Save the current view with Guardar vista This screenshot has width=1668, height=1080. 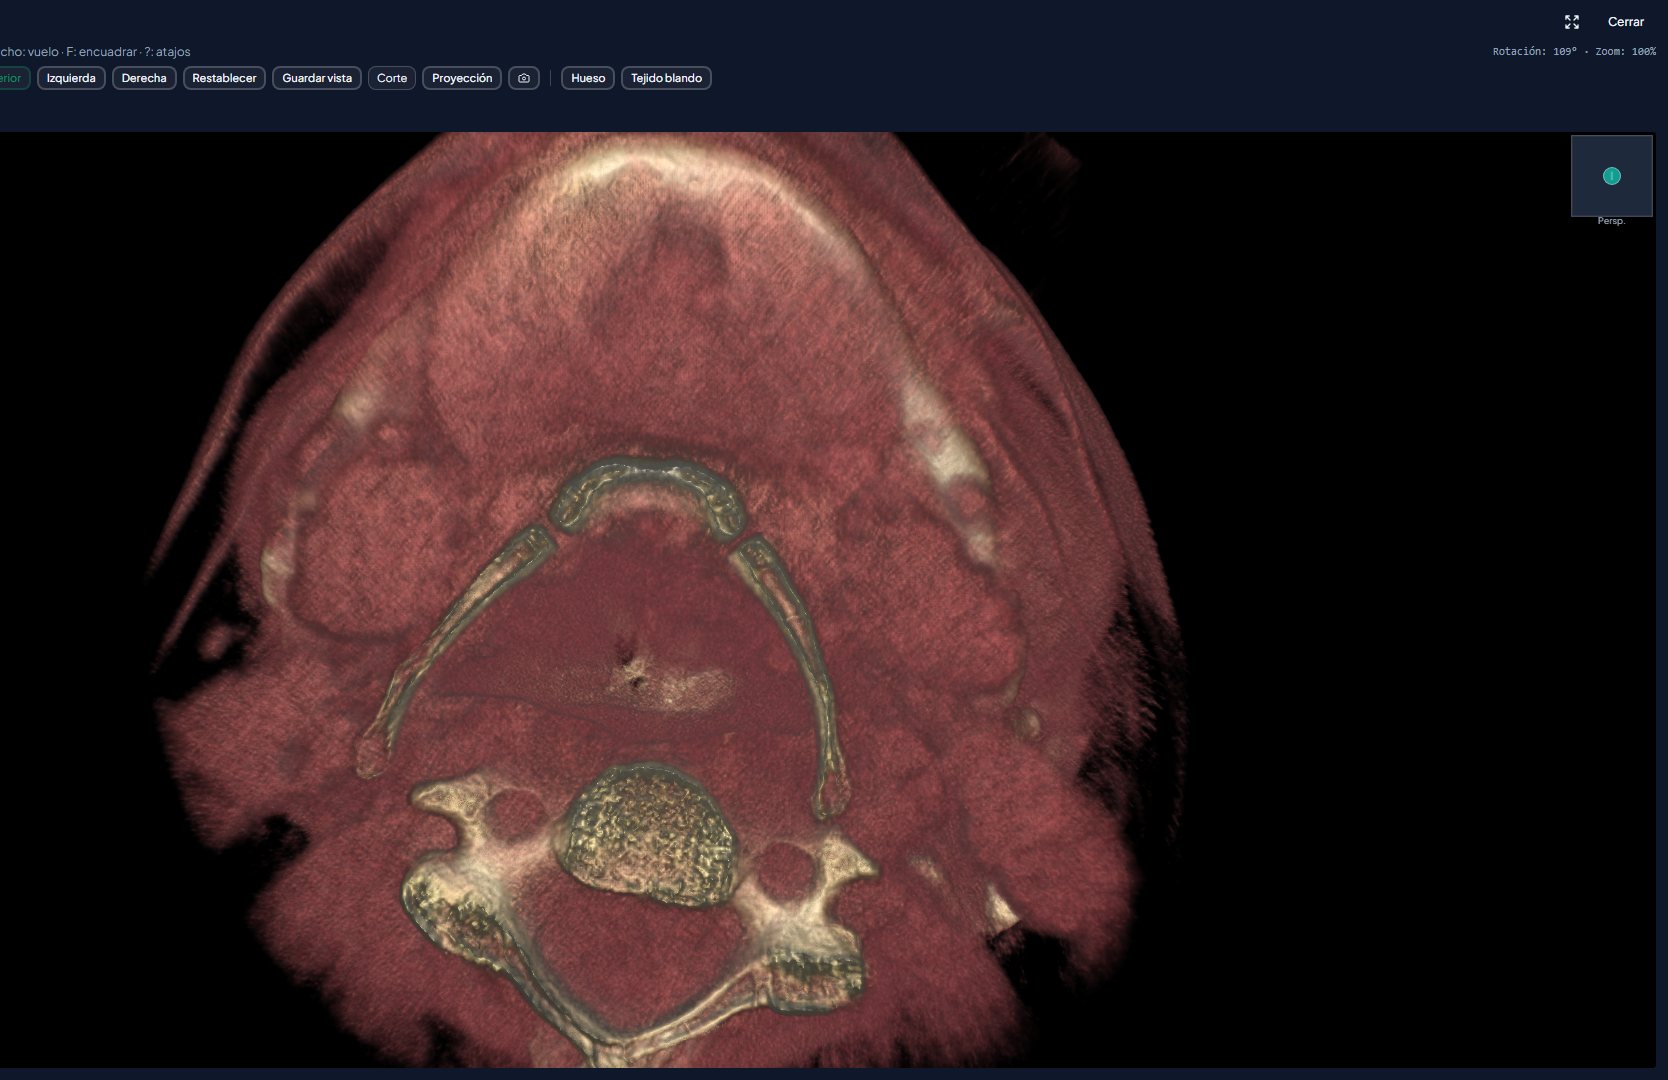click(317, 78)
